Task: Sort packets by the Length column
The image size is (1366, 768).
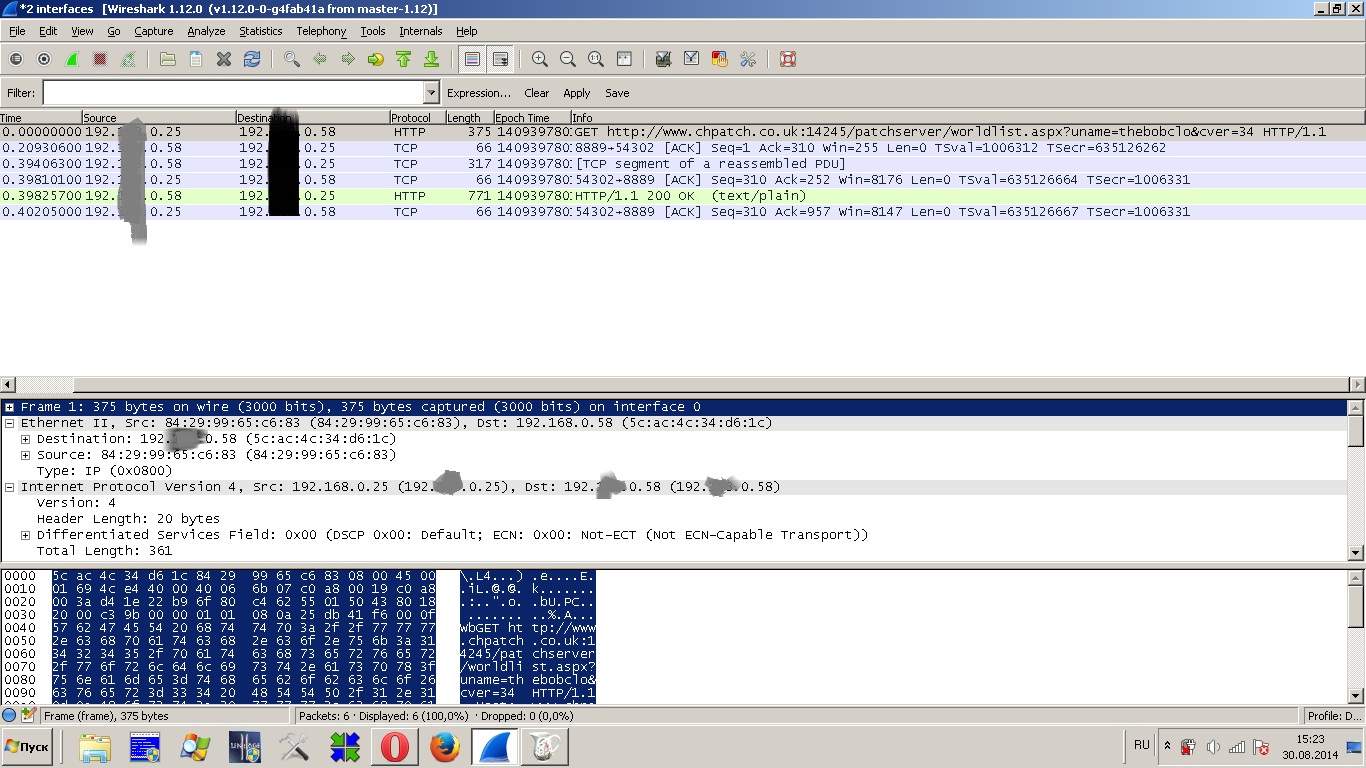Action: click(469, 118)
